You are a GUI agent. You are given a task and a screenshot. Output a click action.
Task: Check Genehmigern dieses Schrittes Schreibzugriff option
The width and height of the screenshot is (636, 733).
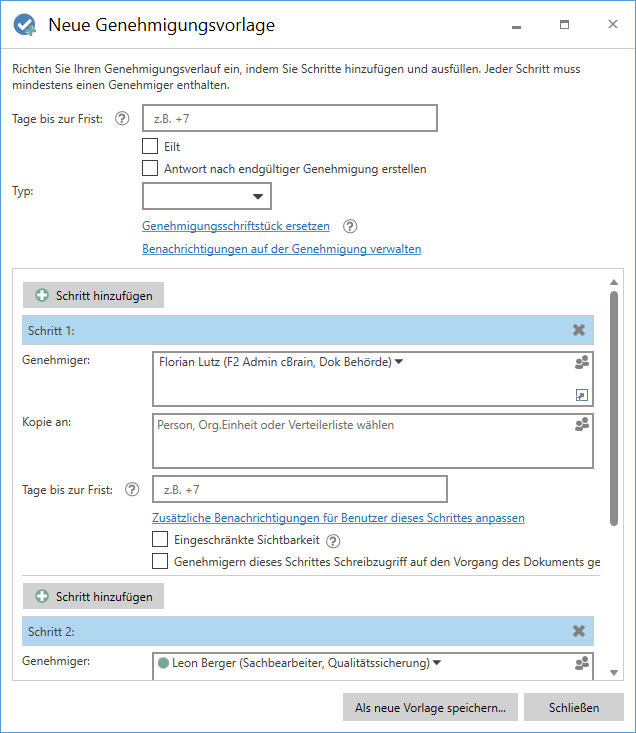(160, 561)
